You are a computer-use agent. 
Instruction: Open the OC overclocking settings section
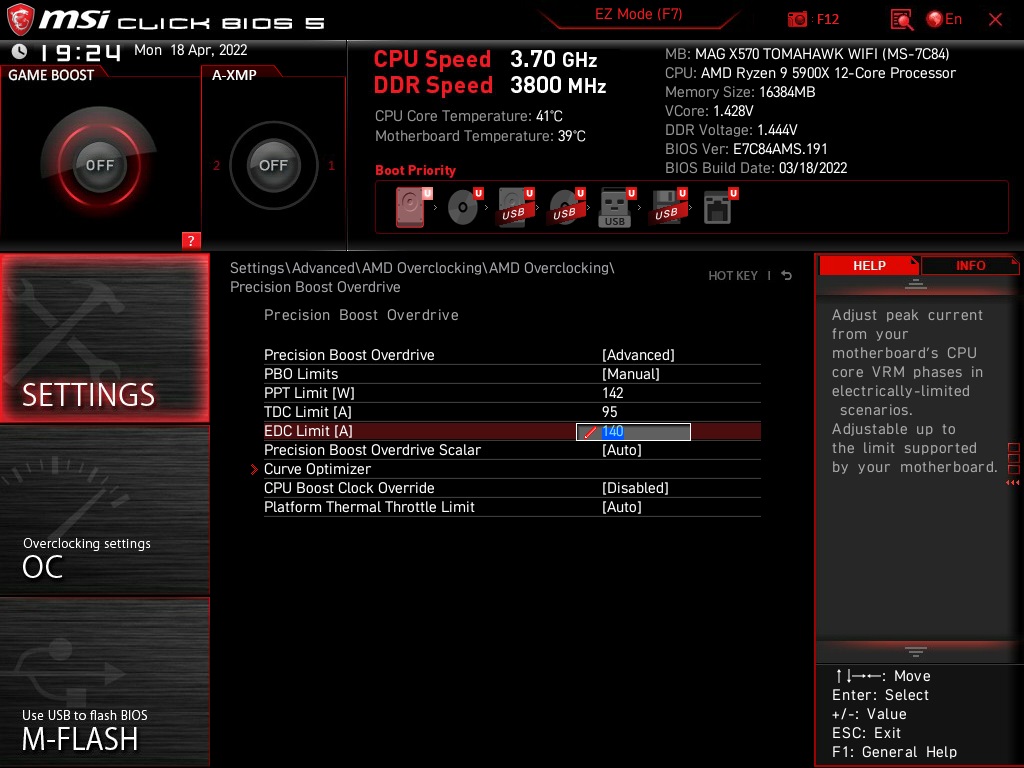point(104,510)
